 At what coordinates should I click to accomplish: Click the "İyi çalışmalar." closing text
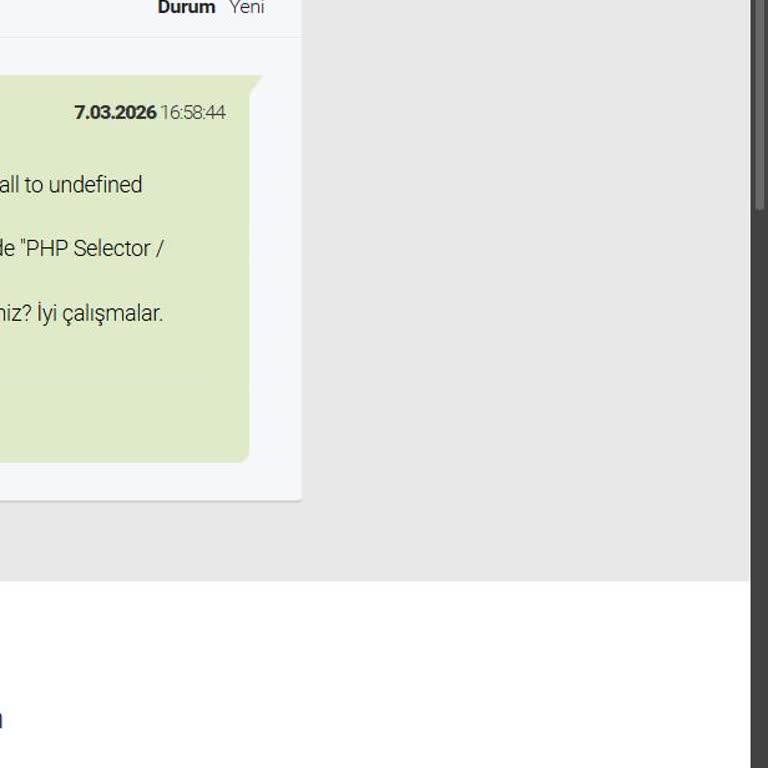[100, 314]
